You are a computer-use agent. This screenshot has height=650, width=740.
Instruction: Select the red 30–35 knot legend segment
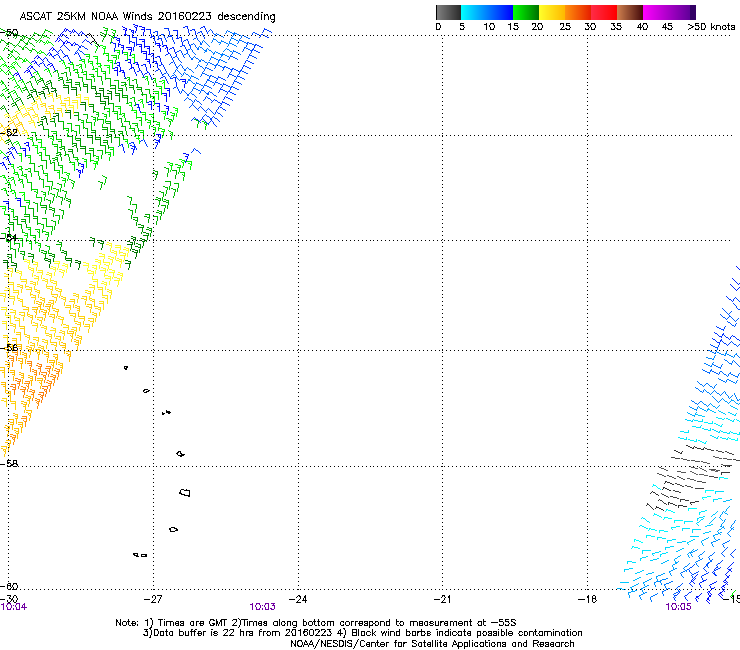click(604, 12)
